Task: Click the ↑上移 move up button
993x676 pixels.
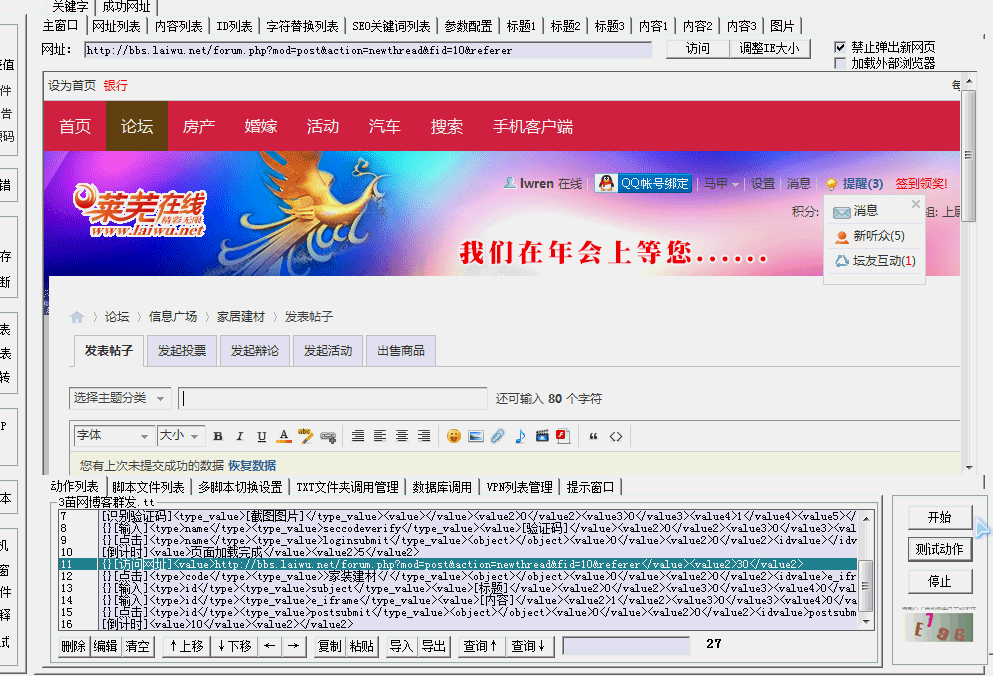Action: [186, 646]
